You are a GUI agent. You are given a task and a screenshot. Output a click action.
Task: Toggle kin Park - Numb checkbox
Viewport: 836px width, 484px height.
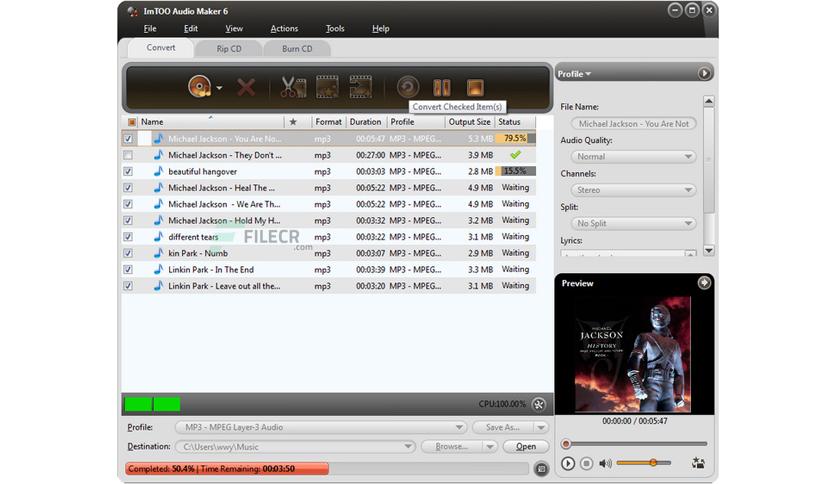tap(128, 253)
